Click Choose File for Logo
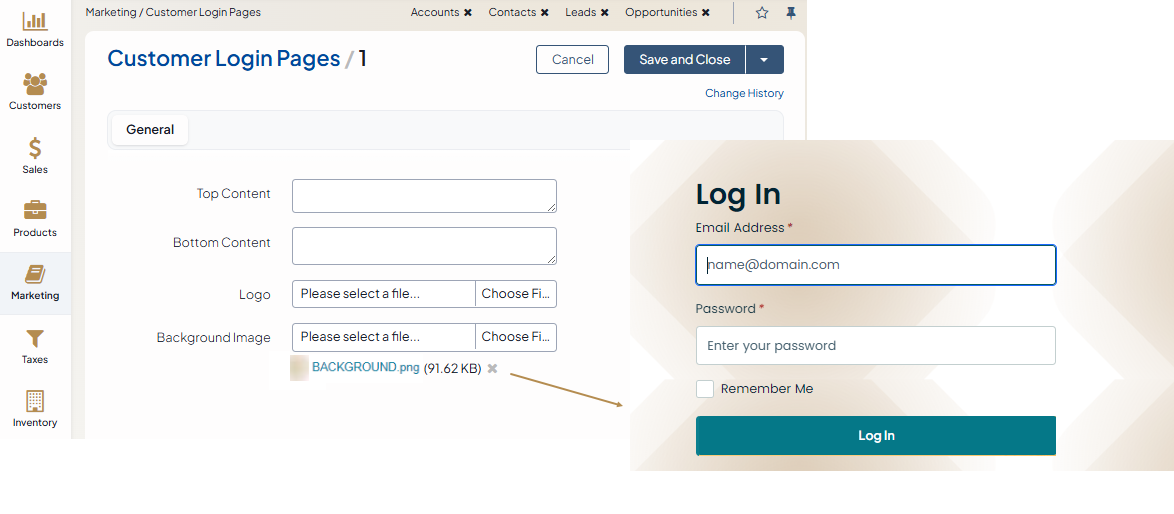 [x=516, y=294]
